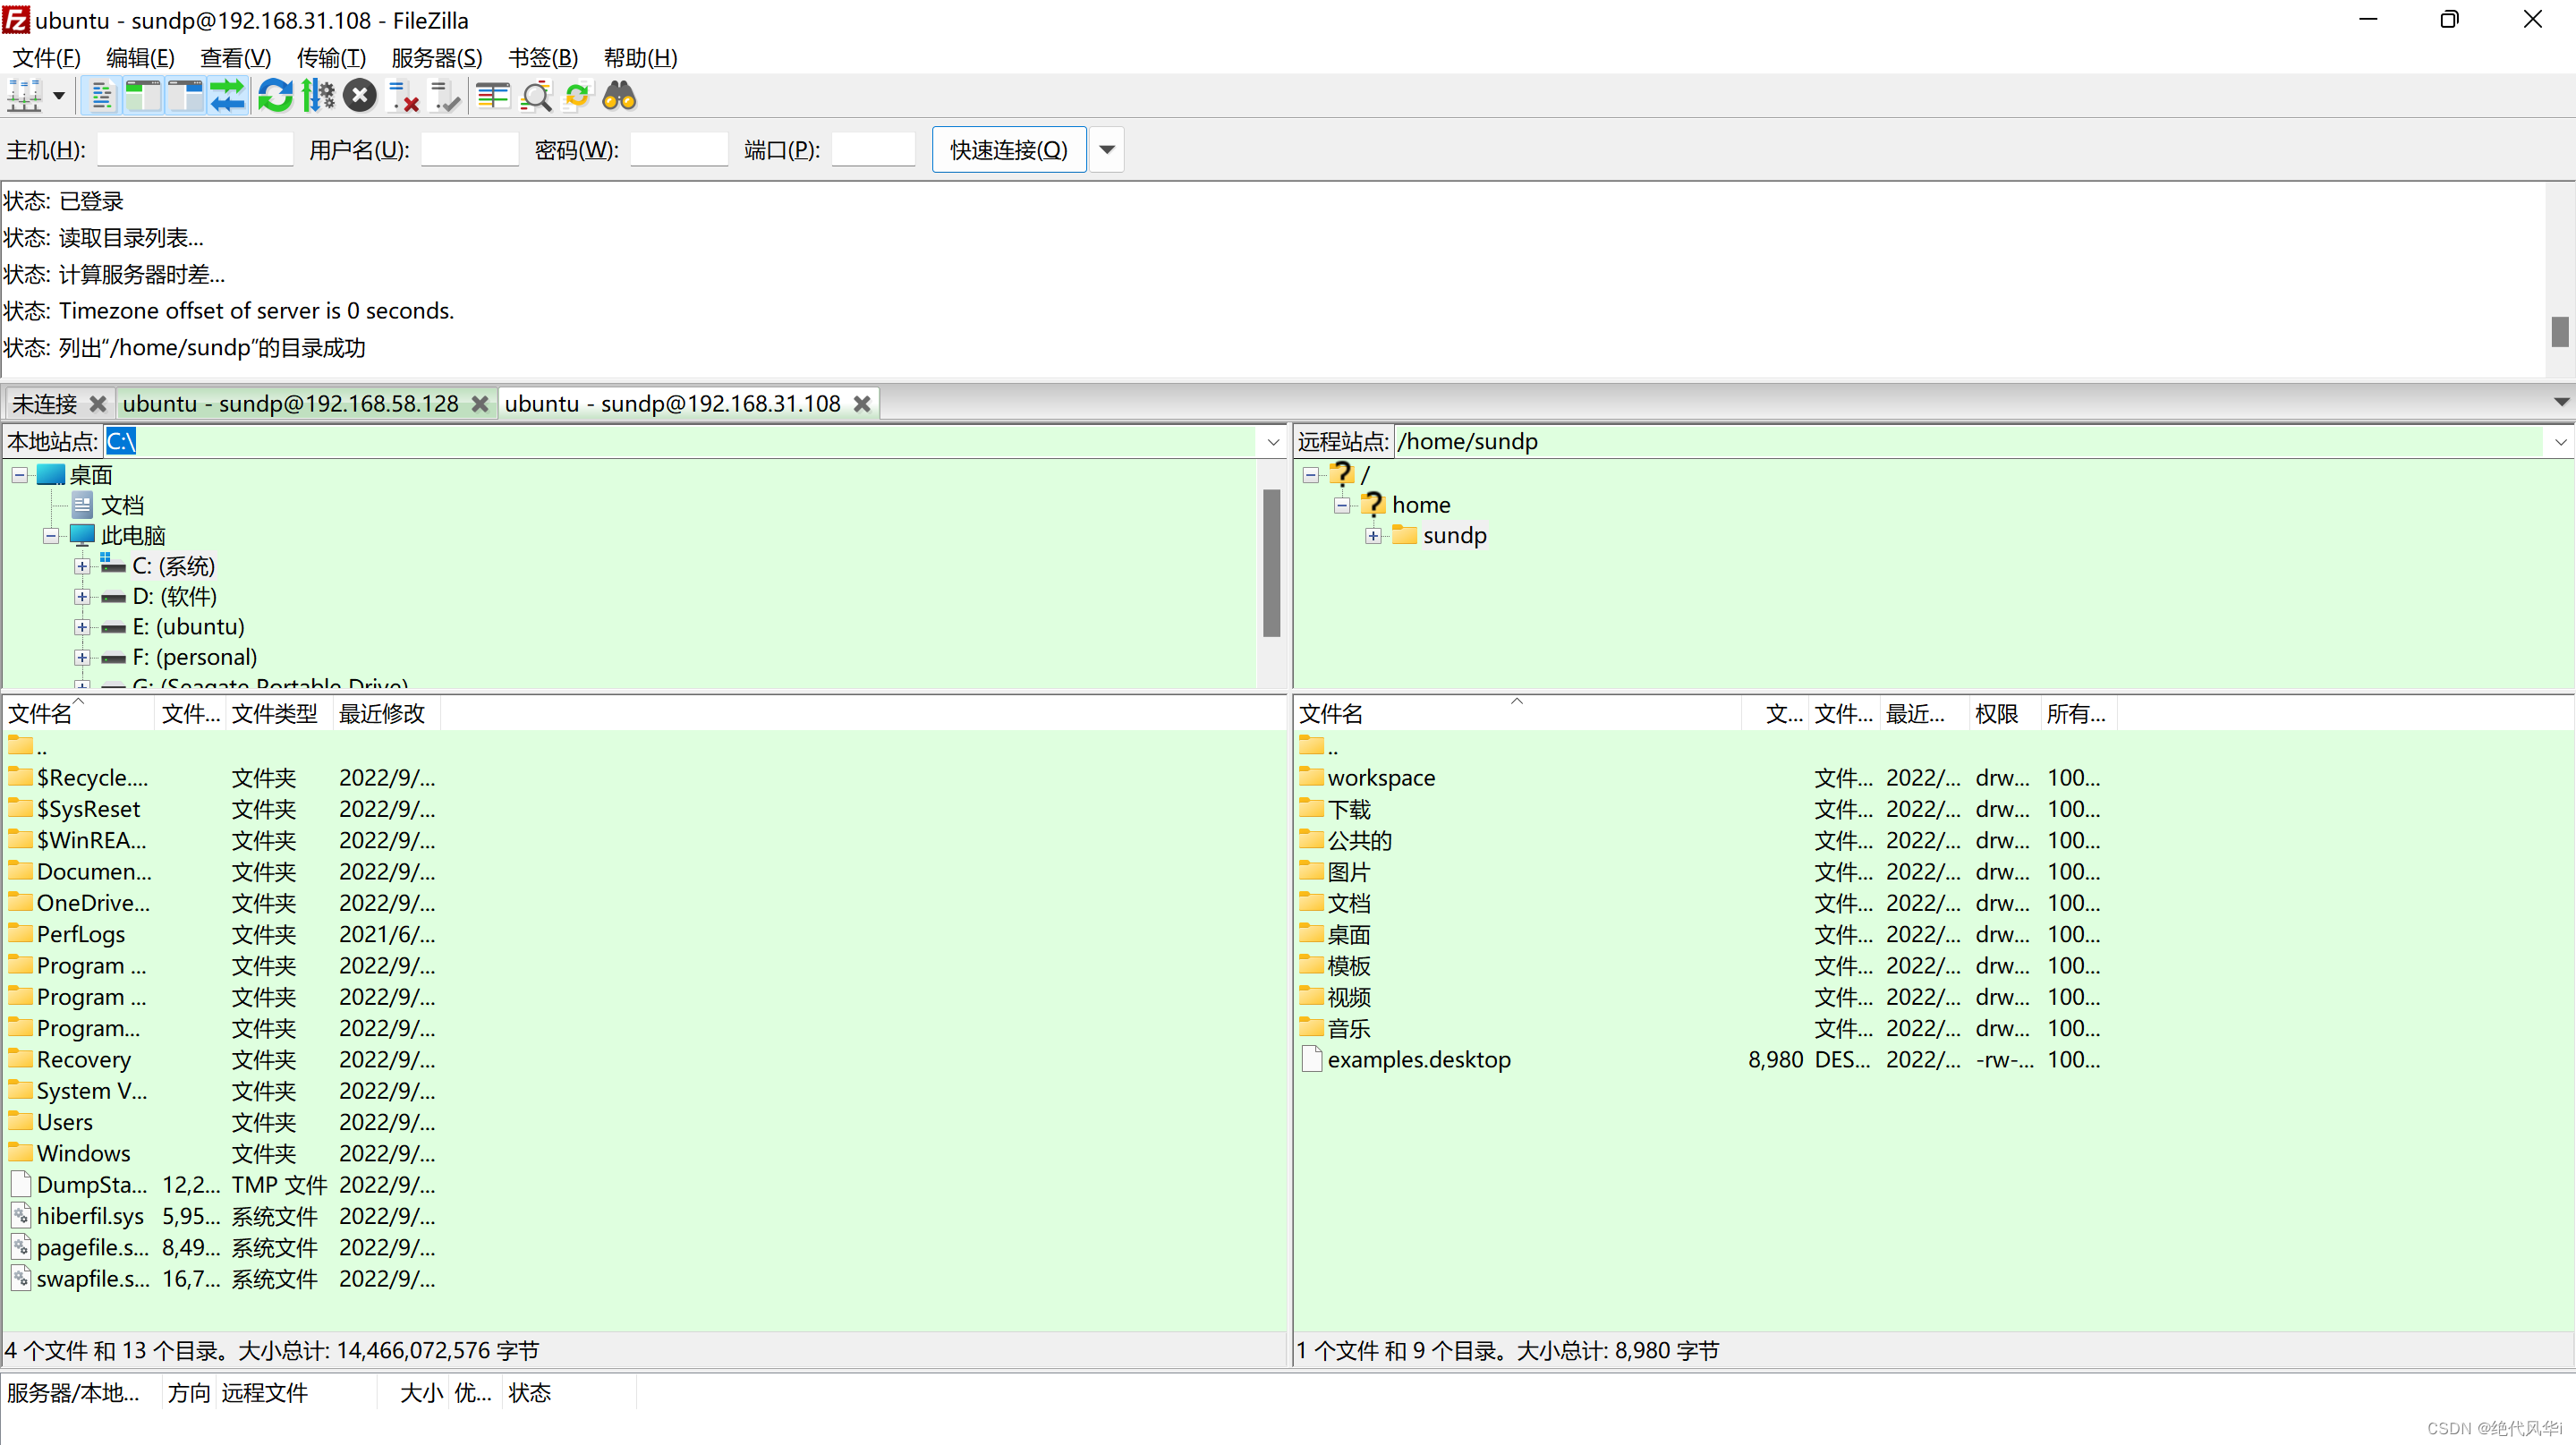2576x1445 pixels.
Task: Cancel the current operation
Action: [360, 96]
